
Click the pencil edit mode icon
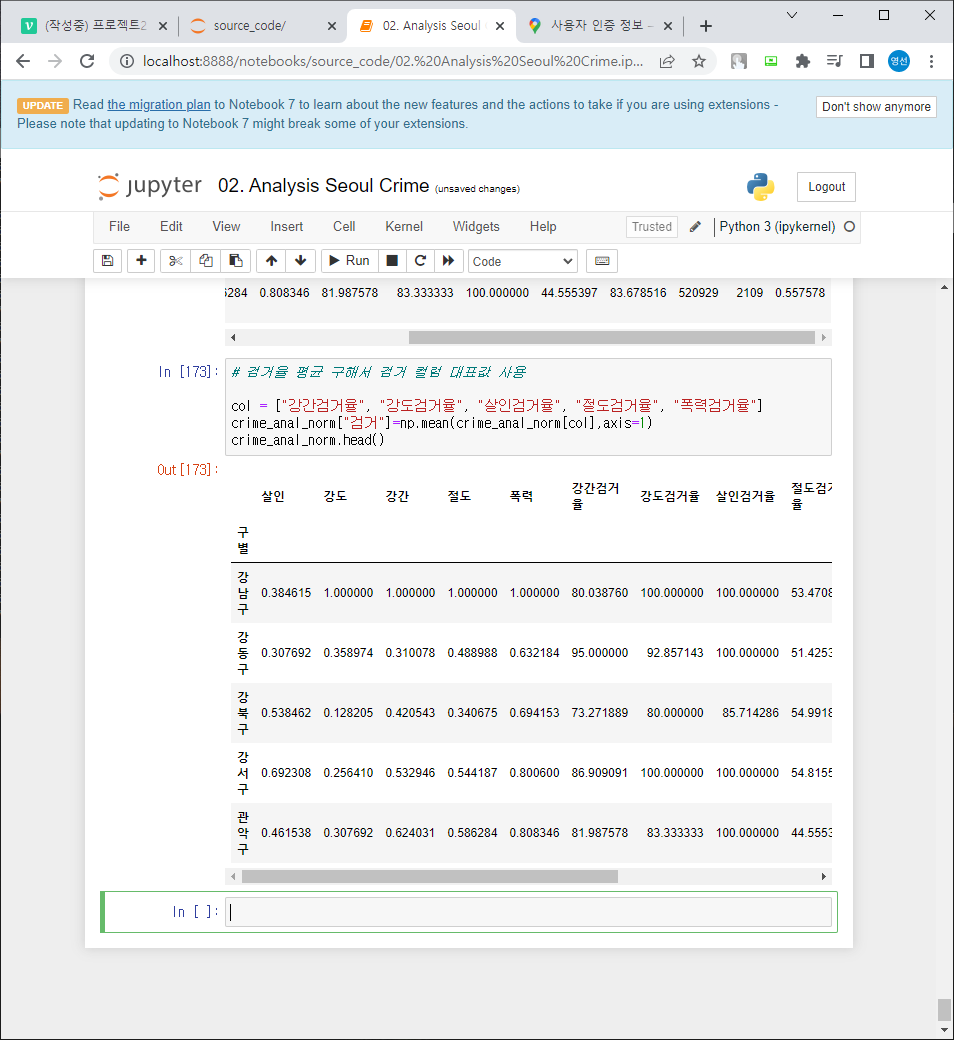pyautogui.click(x=695, y=227)
